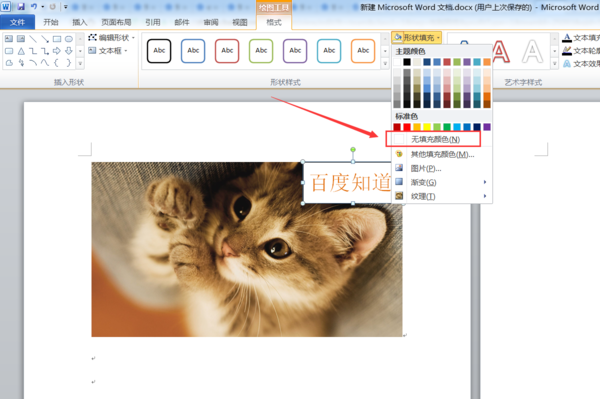Pick yellow from the standard colors row

[427, 127]
